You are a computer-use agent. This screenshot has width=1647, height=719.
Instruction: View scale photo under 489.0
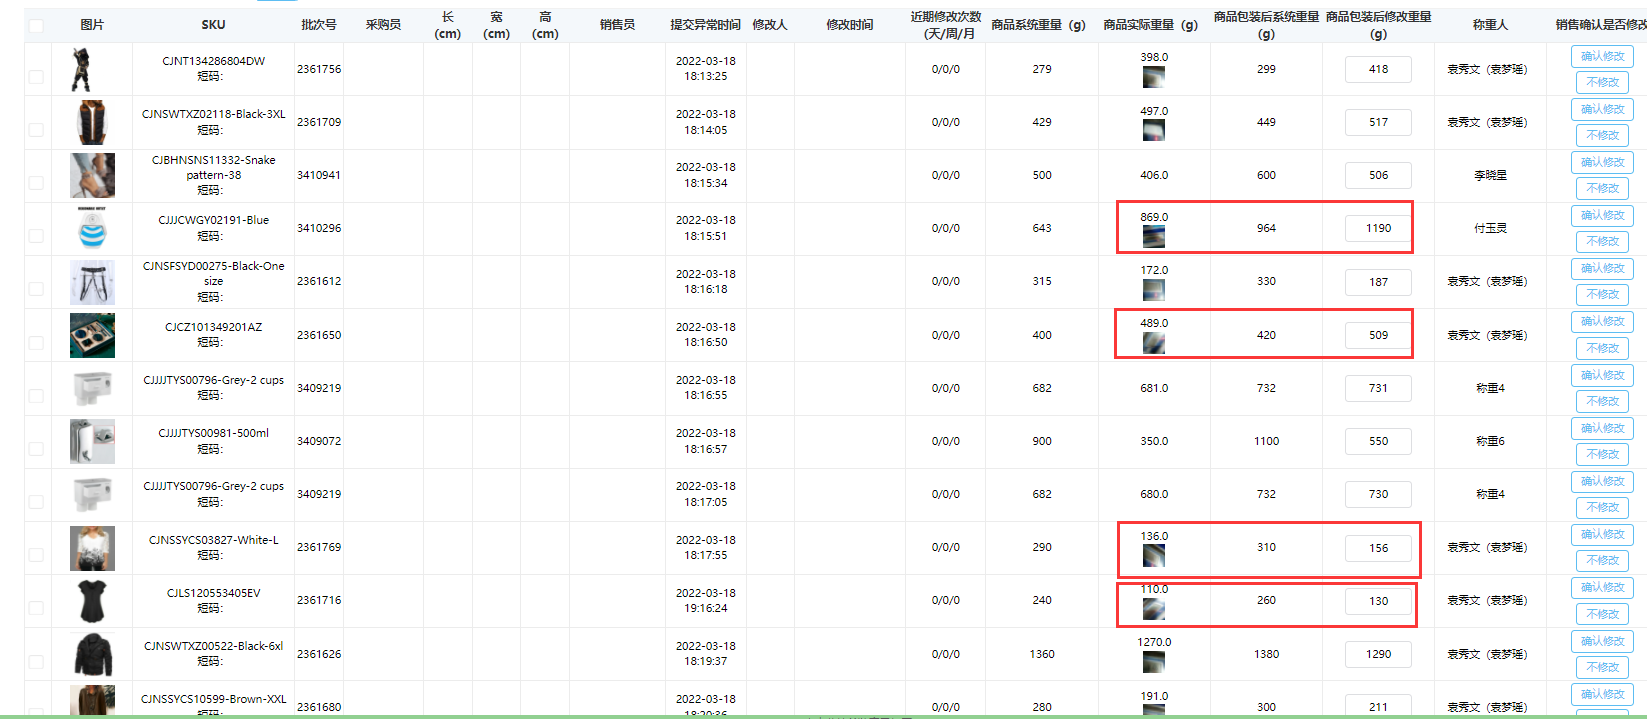tap(1154, 343)
